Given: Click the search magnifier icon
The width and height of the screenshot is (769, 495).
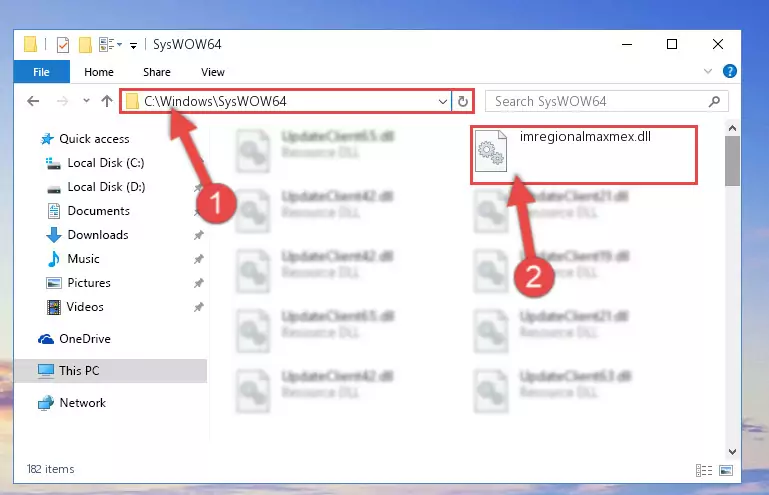Looking at the screenshot, I should 715,102.
